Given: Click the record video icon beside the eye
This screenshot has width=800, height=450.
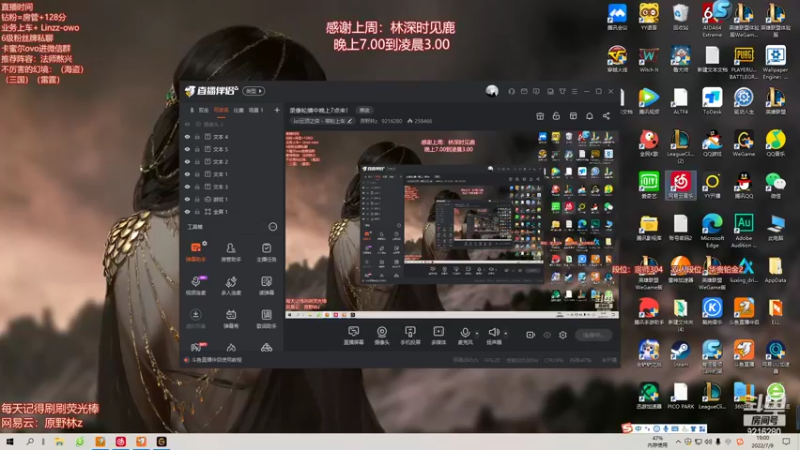Looking at the screenshot, I should click(x=530, y=335).
